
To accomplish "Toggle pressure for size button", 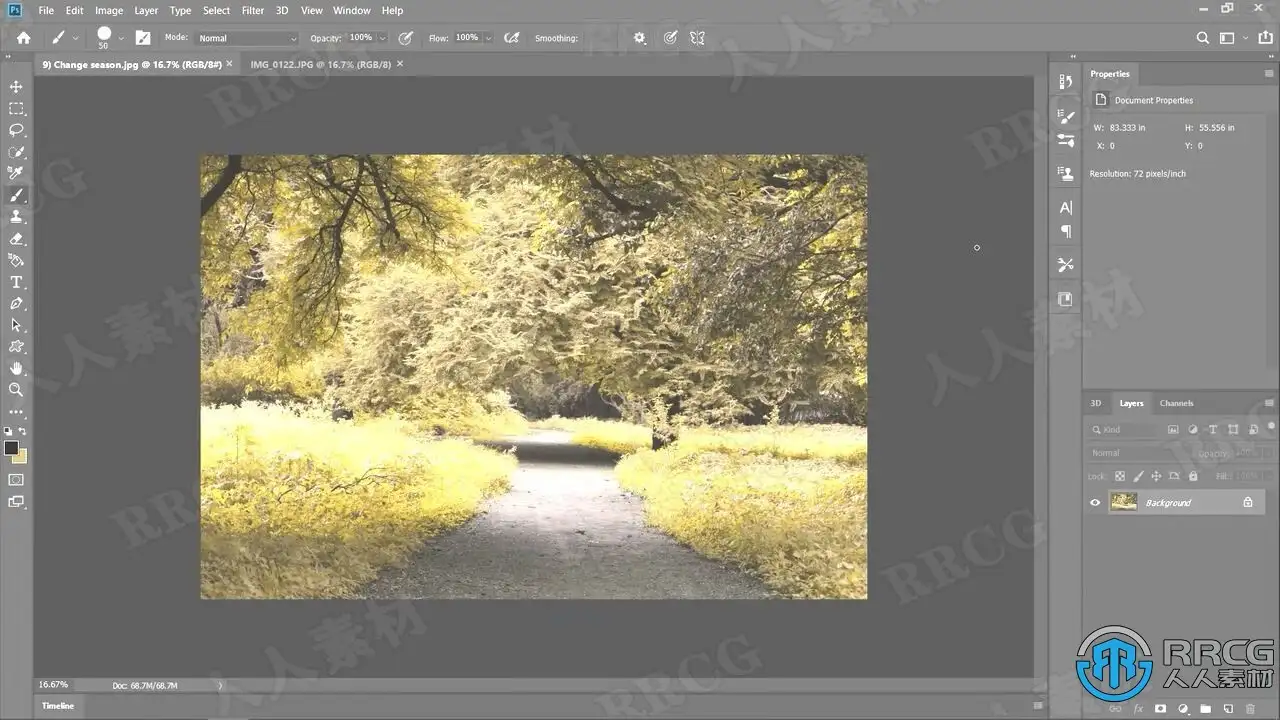I will pos(670,38).
